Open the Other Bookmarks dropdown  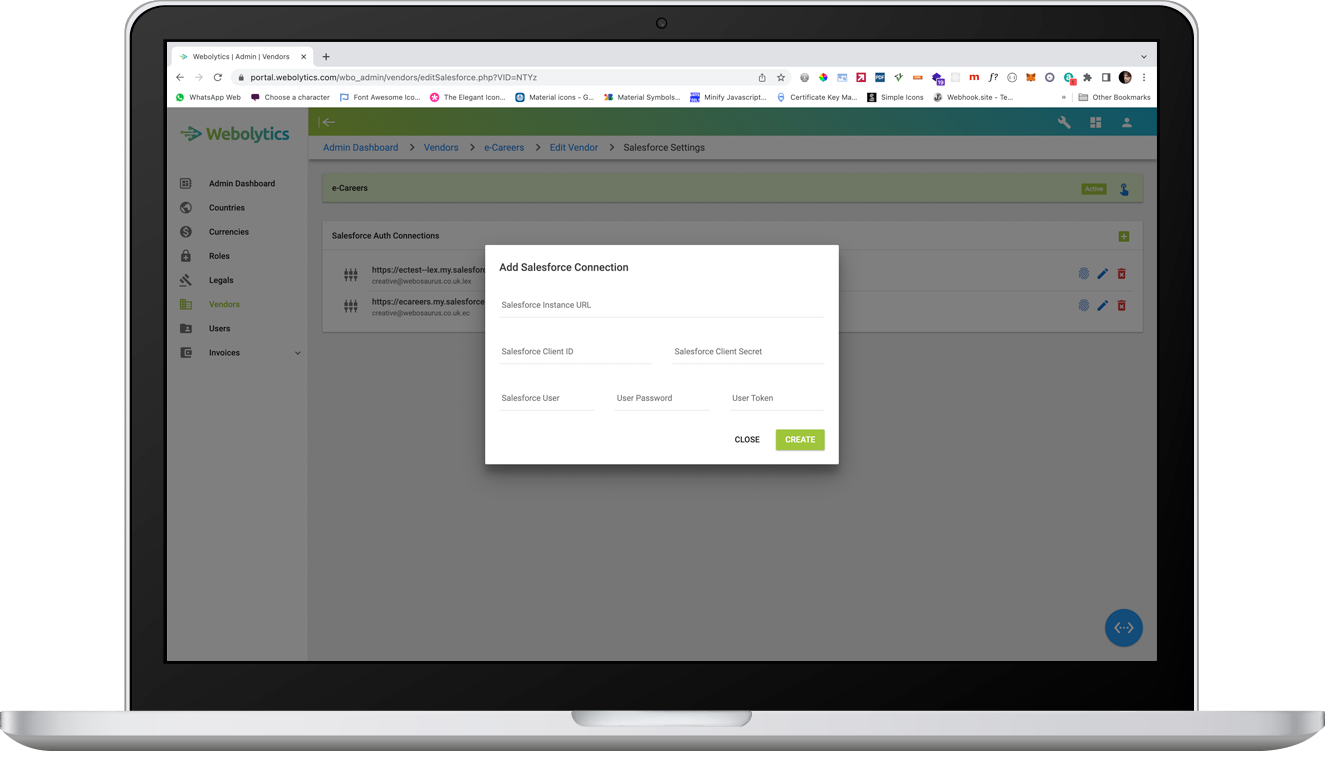click(1114, 97)
